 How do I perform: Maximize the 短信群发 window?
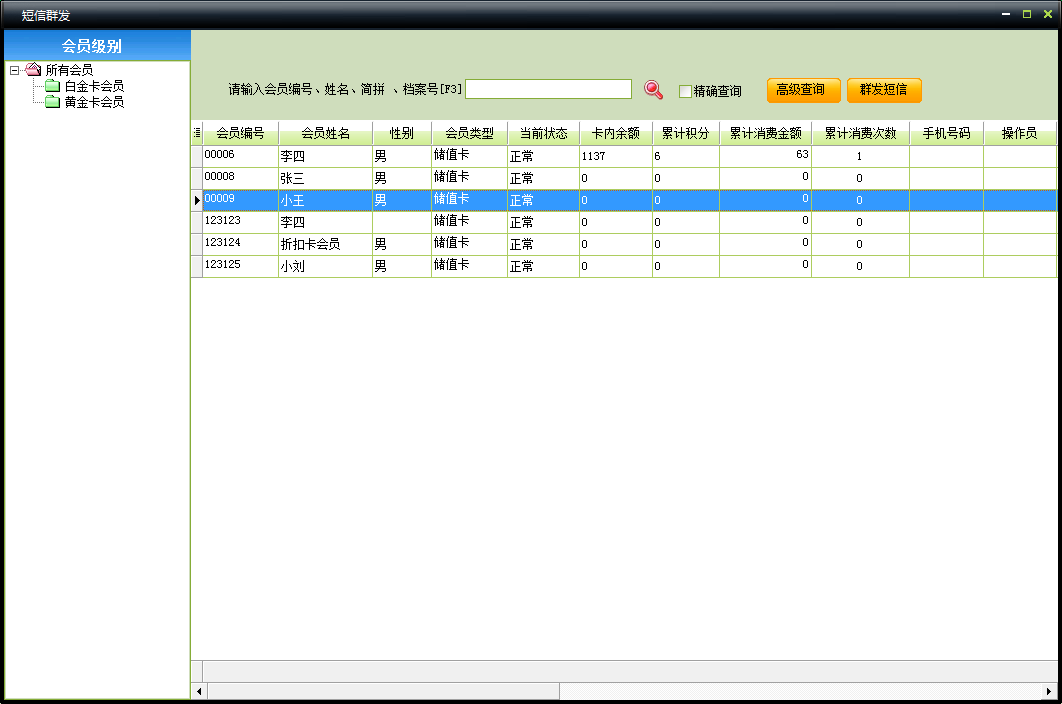[x=1027, y=14]
